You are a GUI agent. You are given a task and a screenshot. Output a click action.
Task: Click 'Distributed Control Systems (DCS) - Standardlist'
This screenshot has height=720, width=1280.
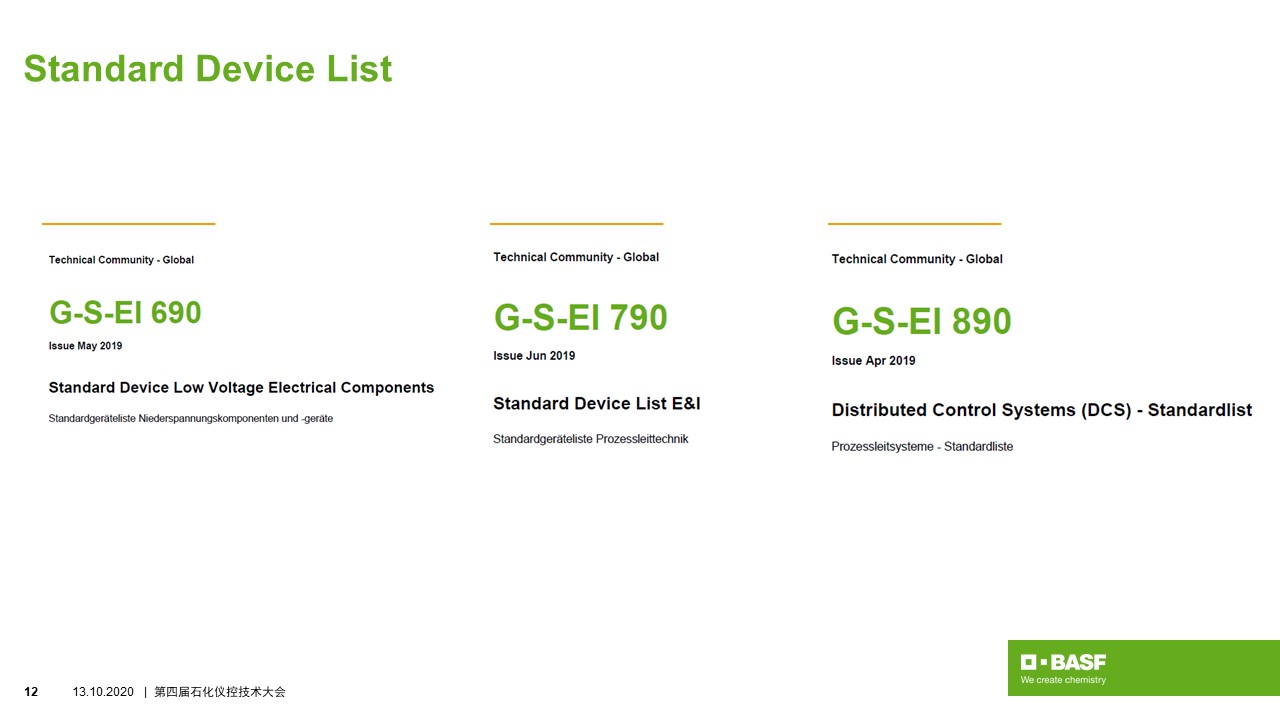click(x=1042, y=410)
